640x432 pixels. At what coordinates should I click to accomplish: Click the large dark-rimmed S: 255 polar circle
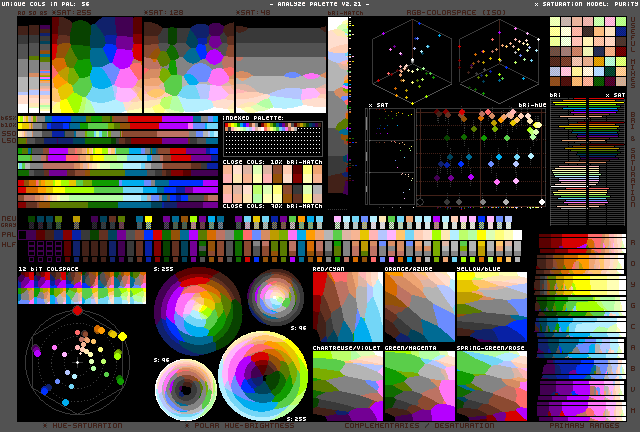pos(198,311)
